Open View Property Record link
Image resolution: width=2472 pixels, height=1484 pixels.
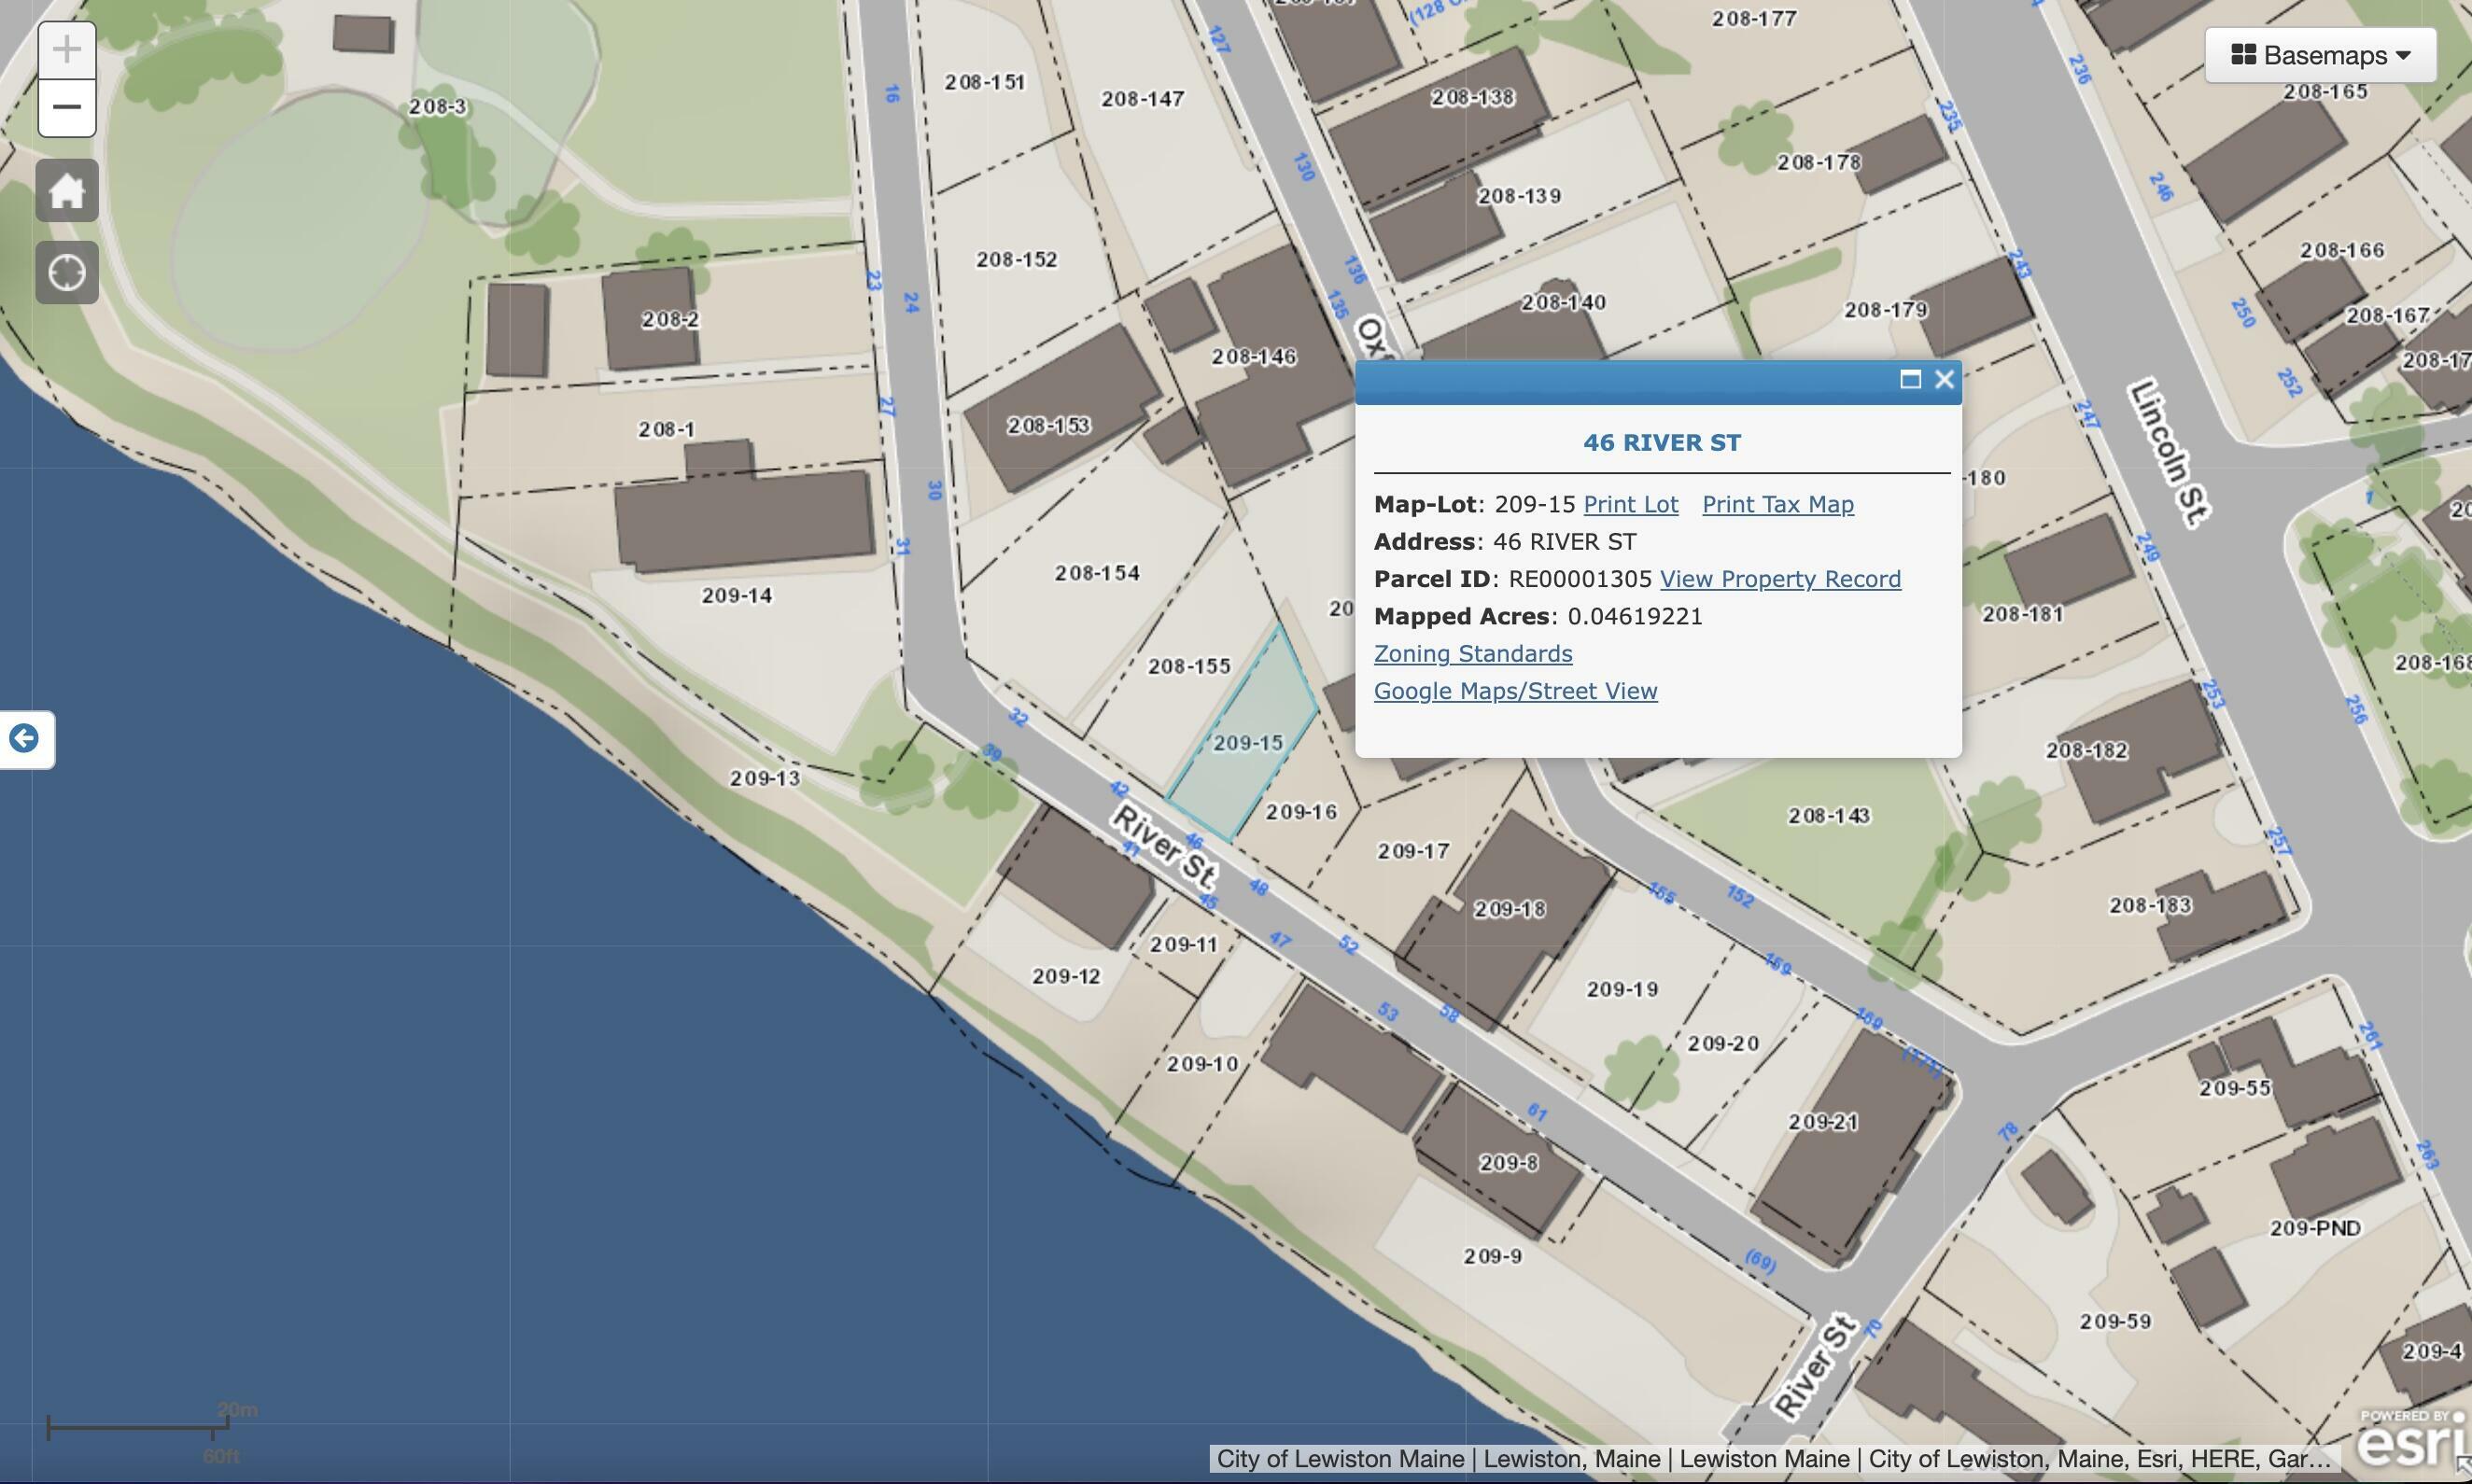click(1780, 579)
